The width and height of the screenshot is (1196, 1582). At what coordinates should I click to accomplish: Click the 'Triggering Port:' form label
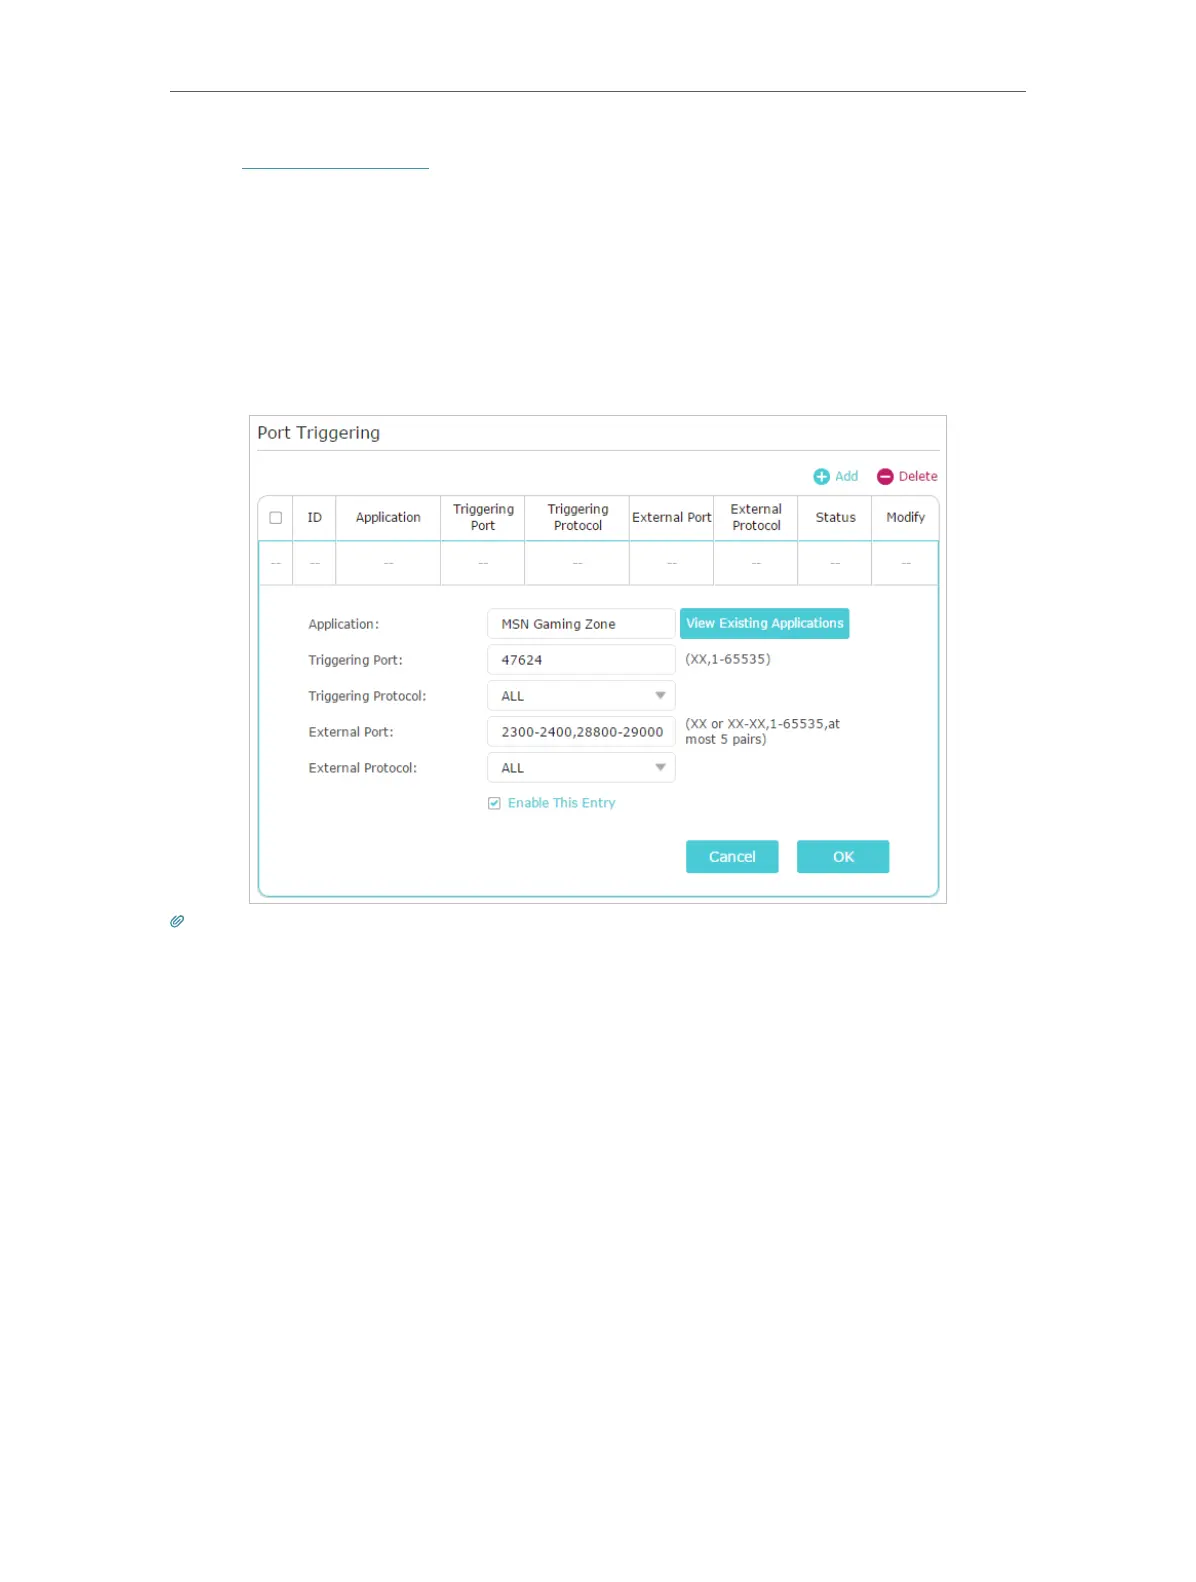tap(355, 660)
